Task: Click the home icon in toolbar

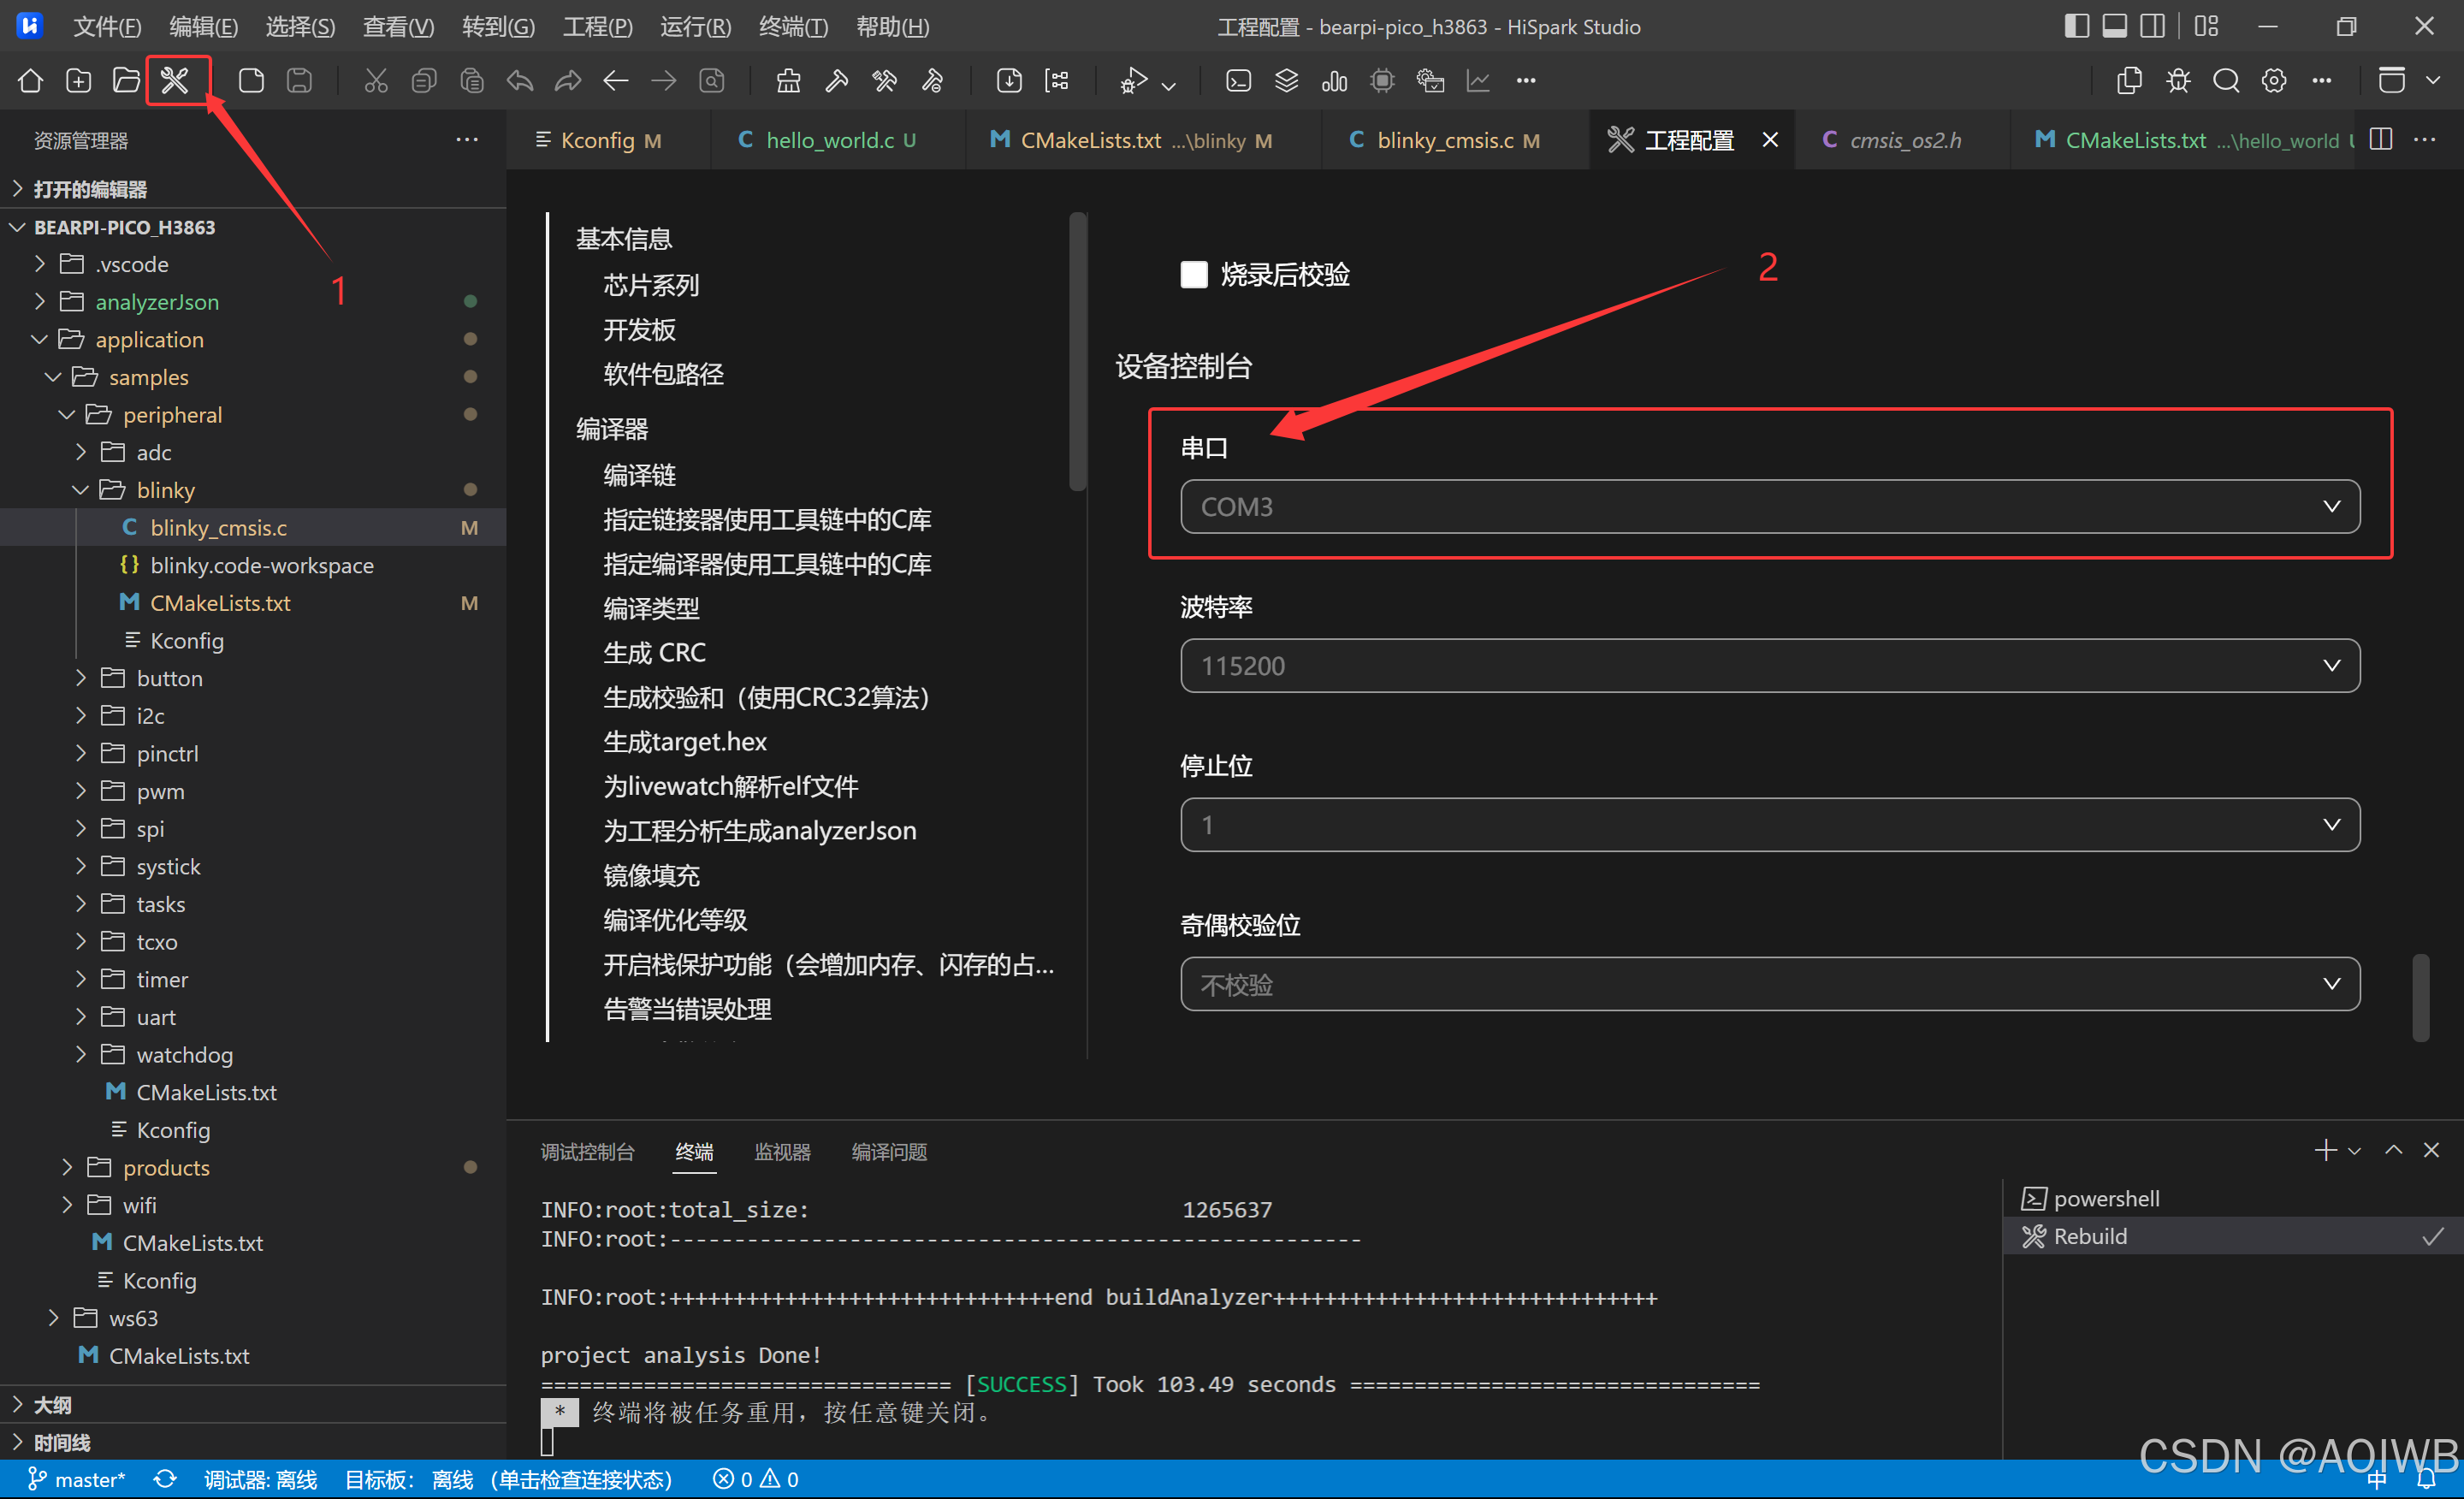Action: click(30, 80)
